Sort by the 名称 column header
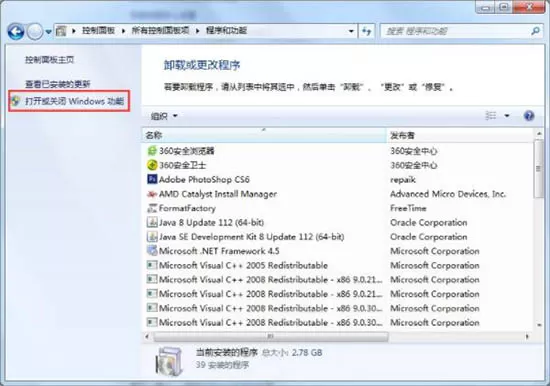This screenshot has height=386, width=550. (264, 135)
